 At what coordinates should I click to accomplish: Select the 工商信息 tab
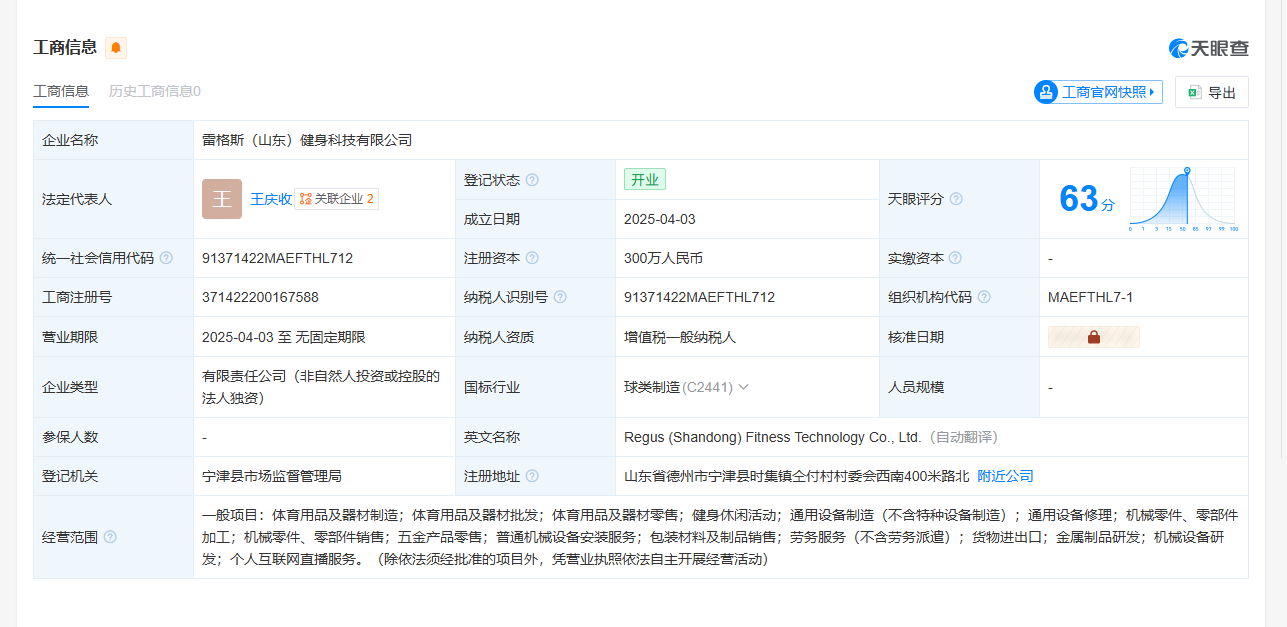click(61, 91)
